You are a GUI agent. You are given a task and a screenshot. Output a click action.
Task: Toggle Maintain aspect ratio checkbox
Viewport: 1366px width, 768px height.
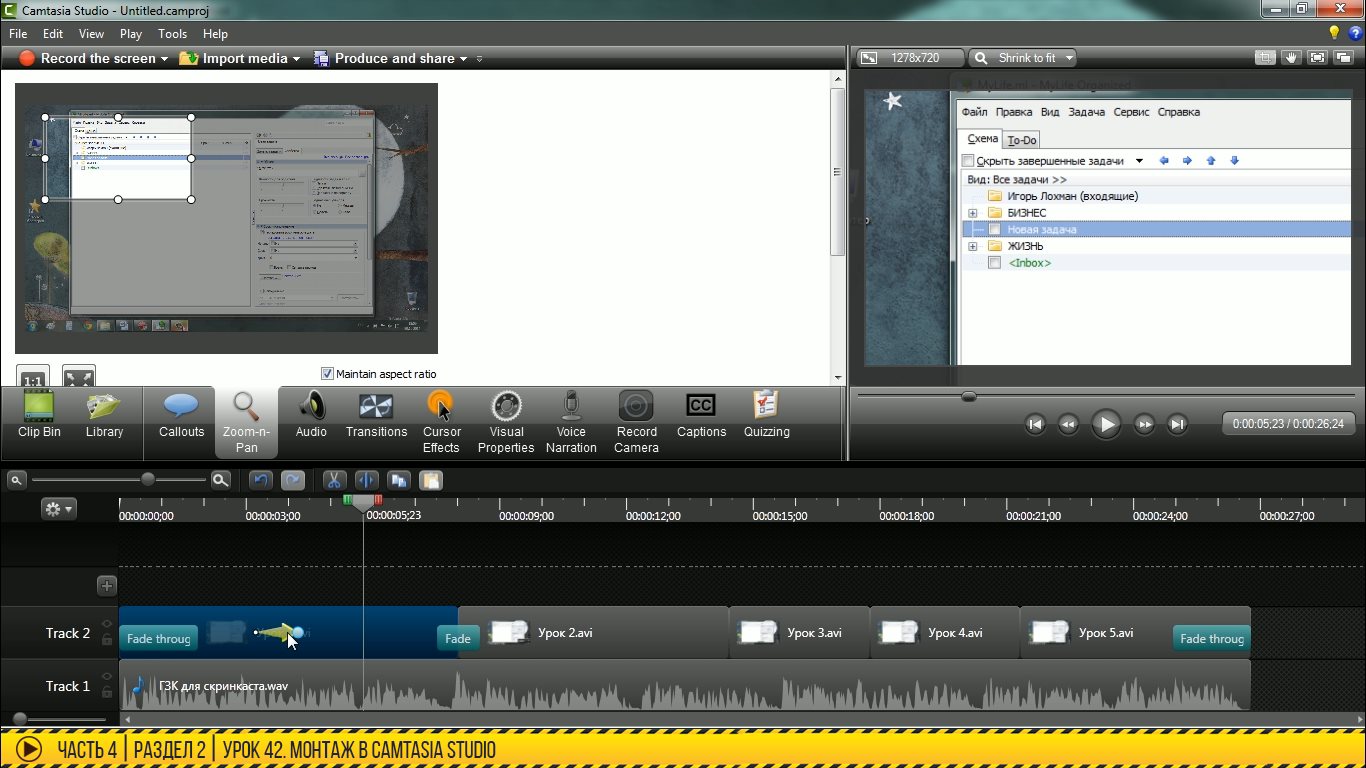pos(327,374)
